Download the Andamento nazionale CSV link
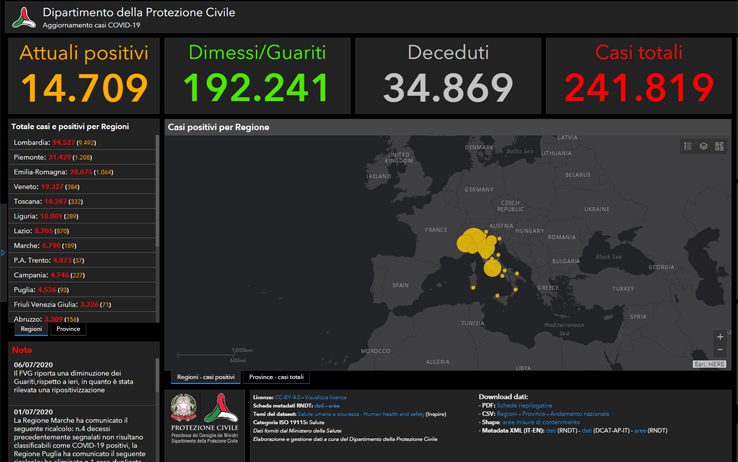 pos(580,413)
